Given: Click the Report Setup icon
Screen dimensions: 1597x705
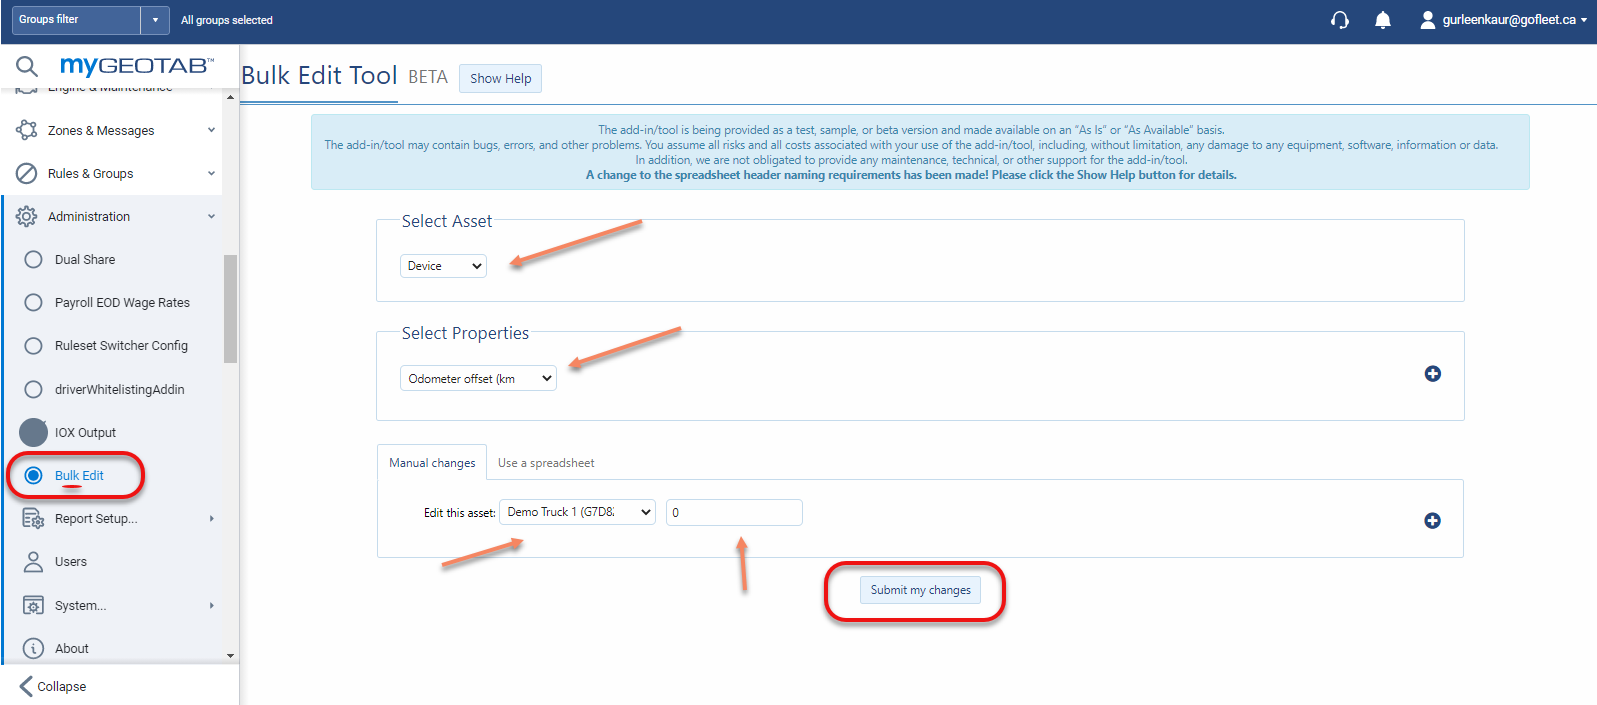Looking at the screenshot, I should [x=33, y=518].
